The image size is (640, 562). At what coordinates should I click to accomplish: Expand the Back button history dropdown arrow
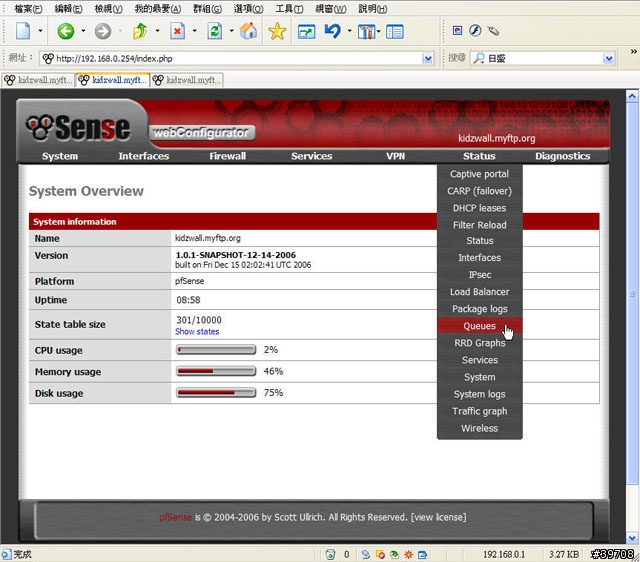click(x=83, y=31)
